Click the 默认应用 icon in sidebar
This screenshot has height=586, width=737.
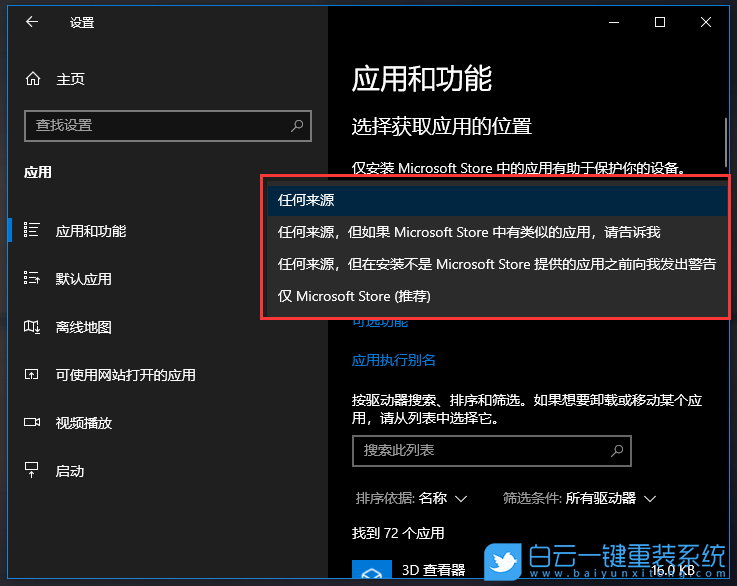31,278
